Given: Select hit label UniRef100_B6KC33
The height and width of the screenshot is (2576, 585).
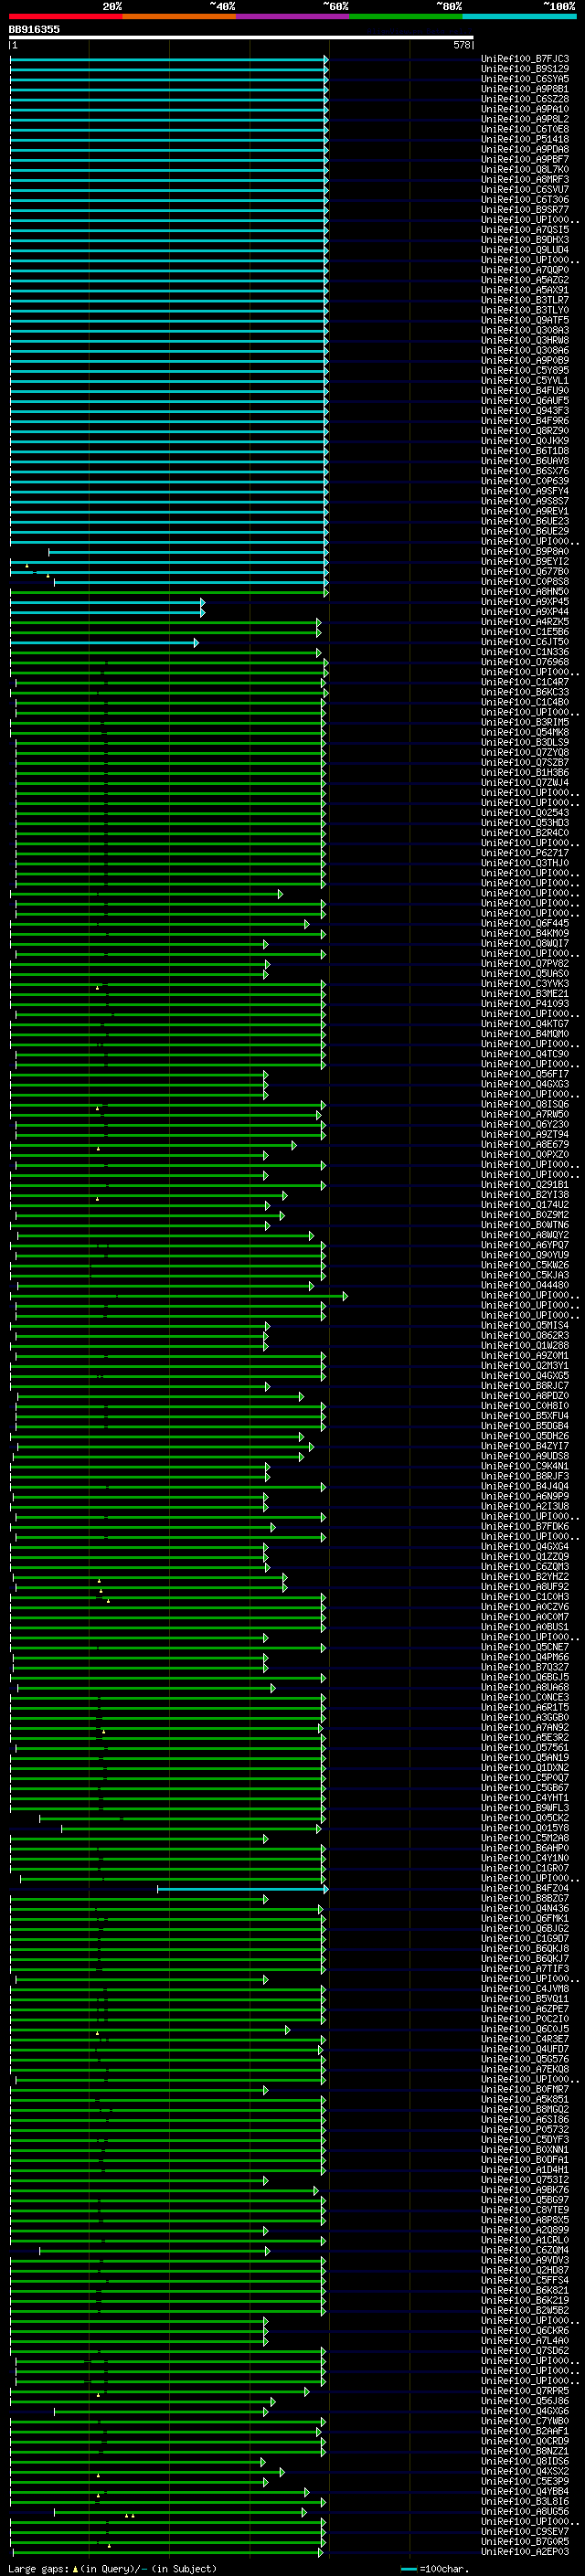Looking at the screenshot, I should coord(524,692).
